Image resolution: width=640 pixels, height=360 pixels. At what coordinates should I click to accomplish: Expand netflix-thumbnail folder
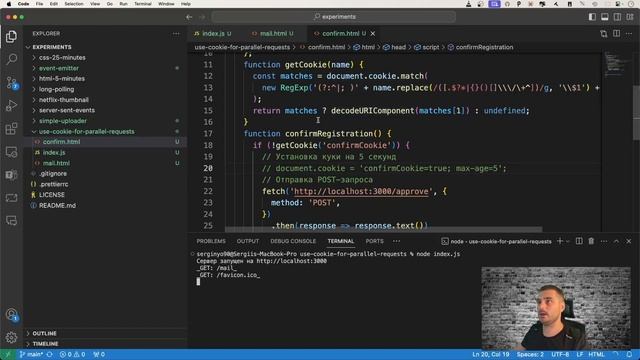tap(64, 100)
